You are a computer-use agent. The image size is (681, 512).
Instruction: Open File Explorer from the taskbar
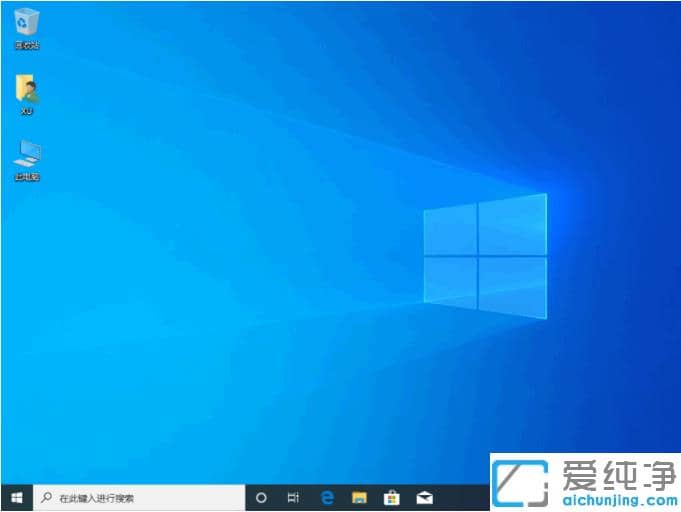359,497
